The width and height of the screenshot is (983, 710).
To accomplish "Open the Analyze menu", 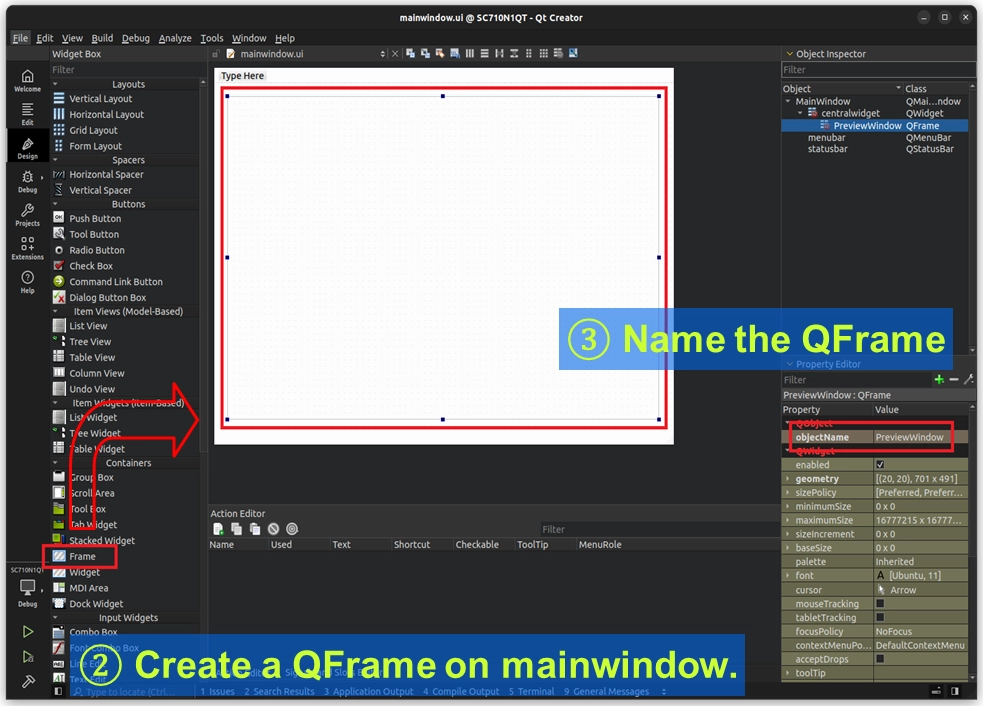I will coord(175,38).
